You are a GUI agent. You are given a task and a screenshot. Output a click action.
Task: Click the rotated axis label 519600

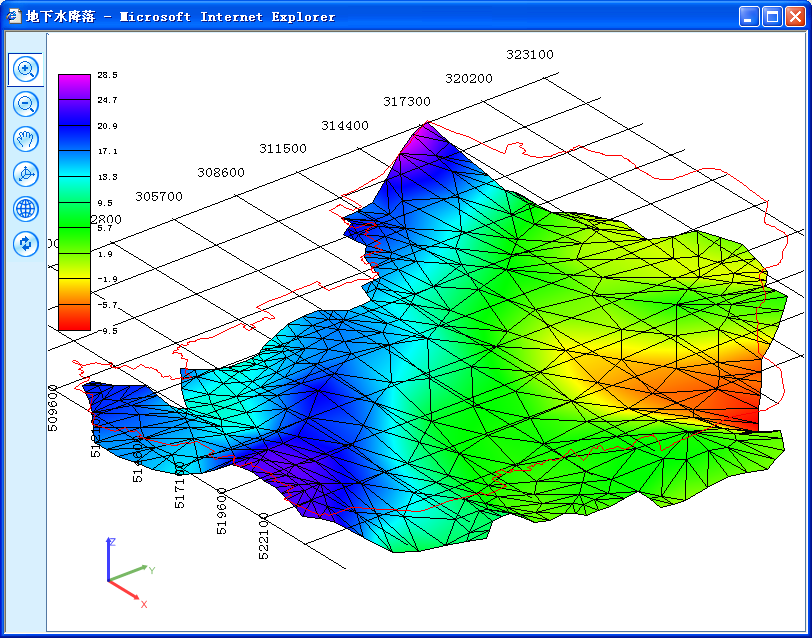pyautogui.click(x=222, y=511)
